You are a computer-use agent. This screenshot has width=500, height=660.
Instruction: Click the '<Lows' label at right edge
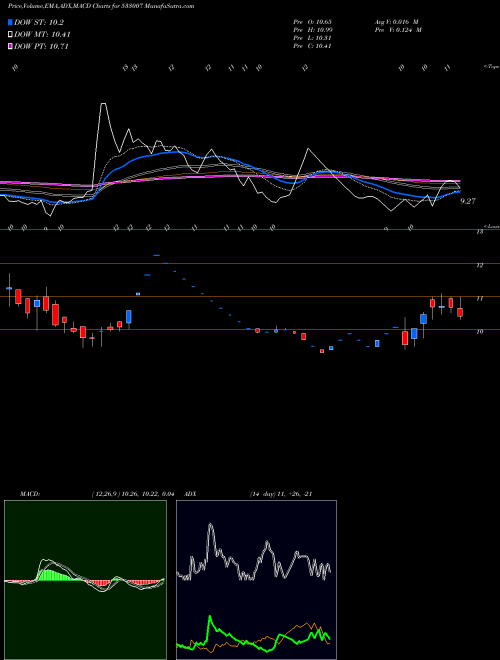click(491, 226)
